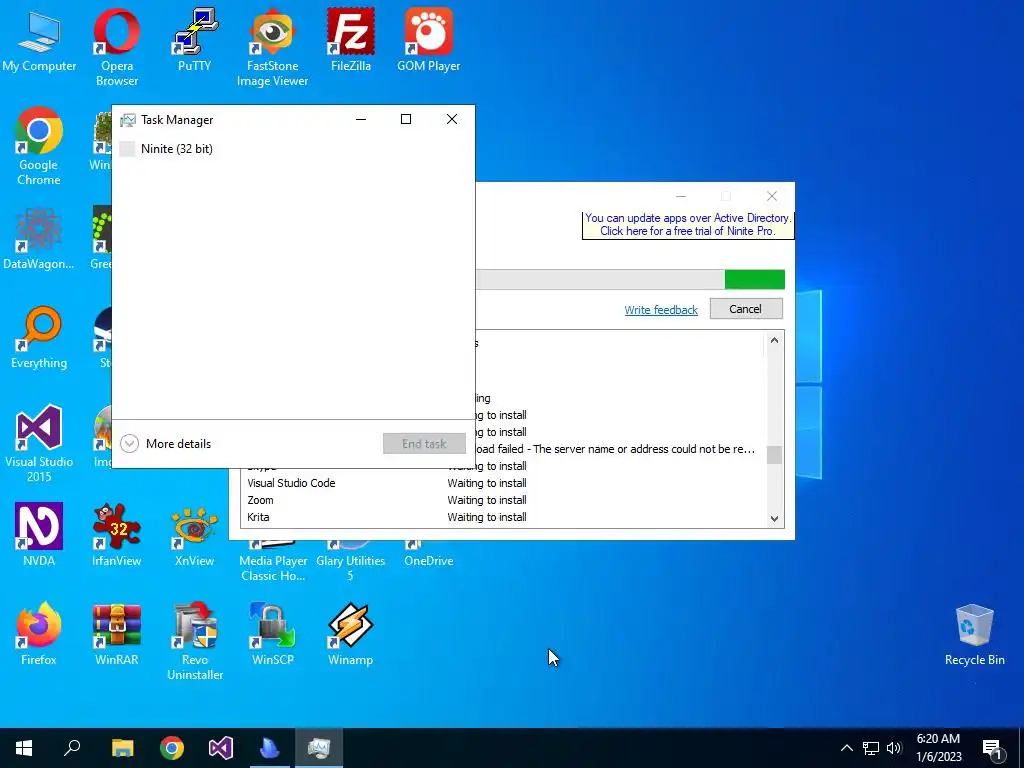
Task: Launch Google Chrome desktop shortcut
Action: 39,146
